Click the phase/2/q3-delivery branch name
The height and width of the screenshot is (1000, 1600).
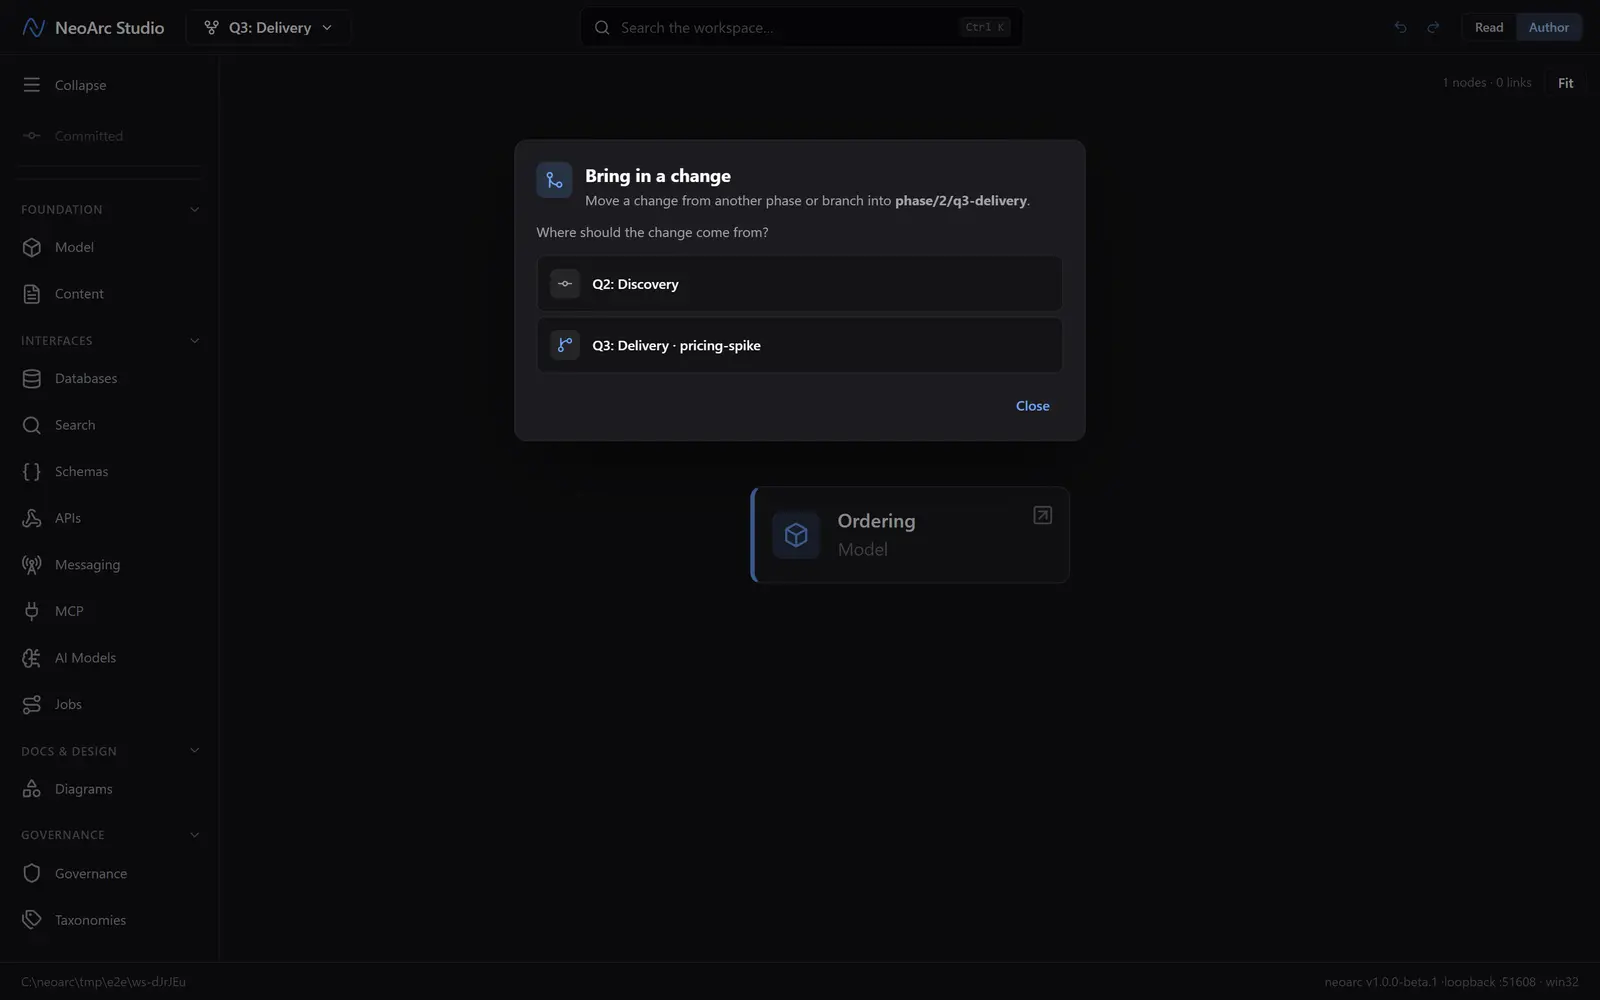tap(960, 201)
